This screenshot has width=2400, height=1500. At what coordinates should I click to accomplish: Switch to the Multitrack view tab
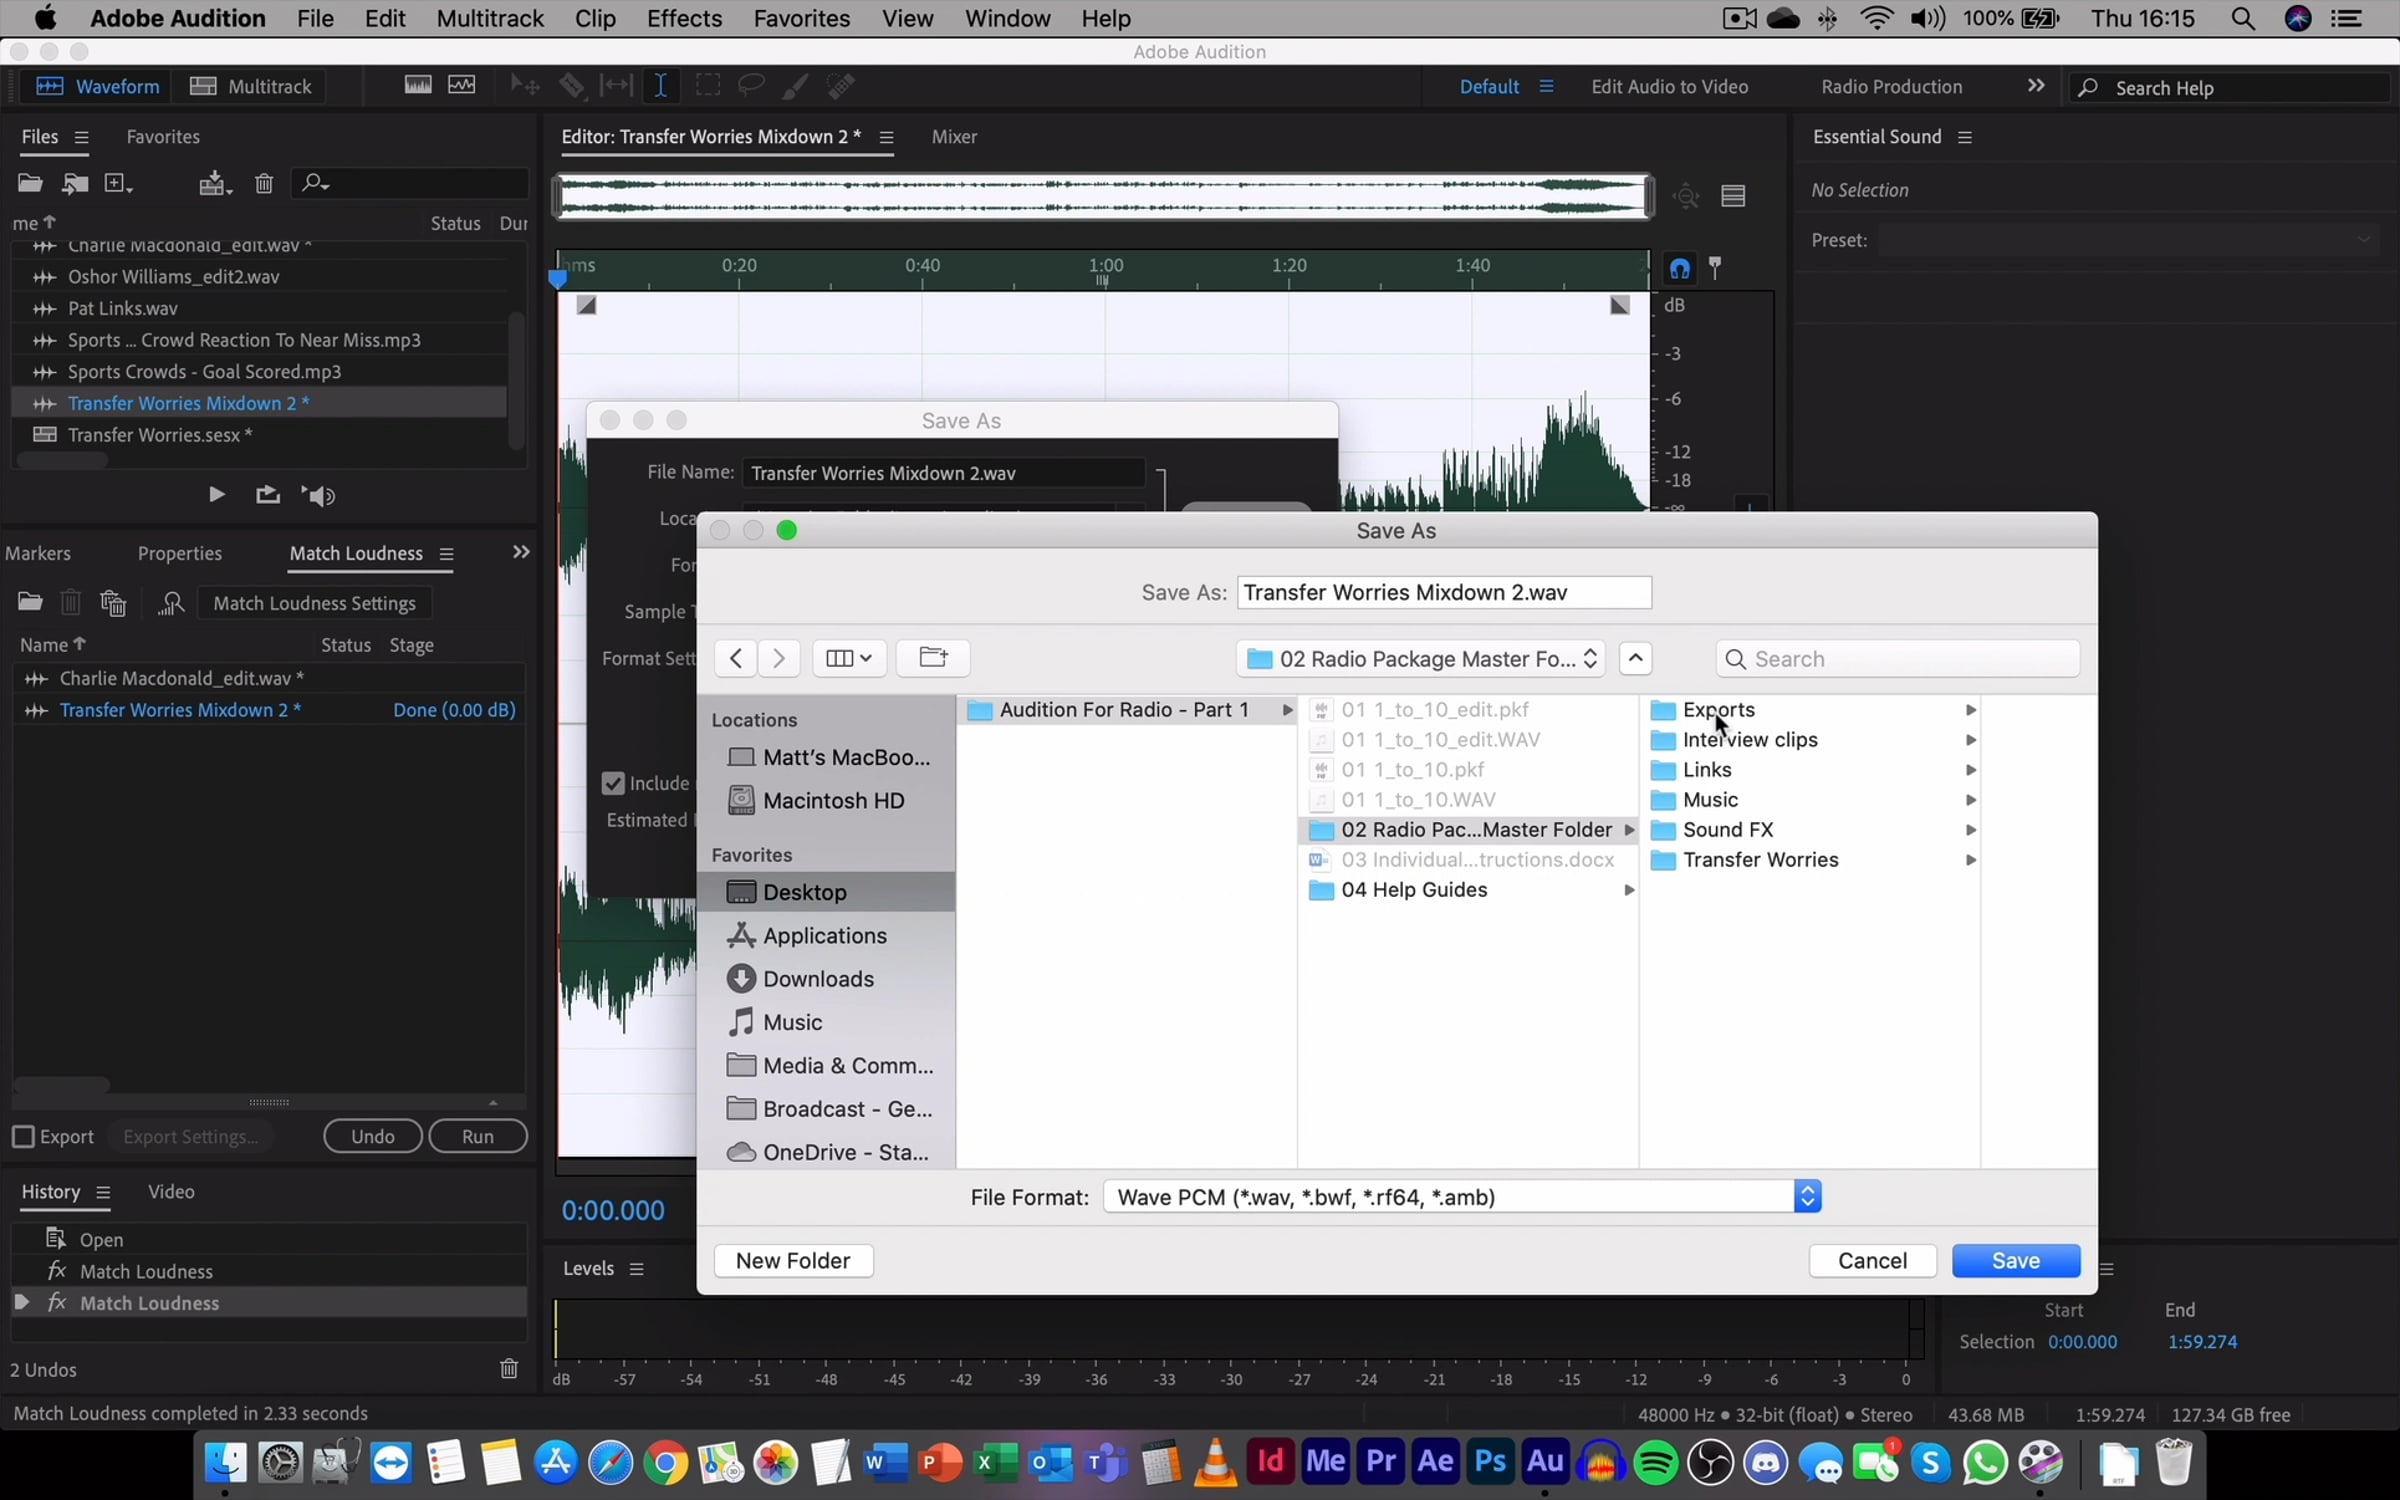point(252,86)
